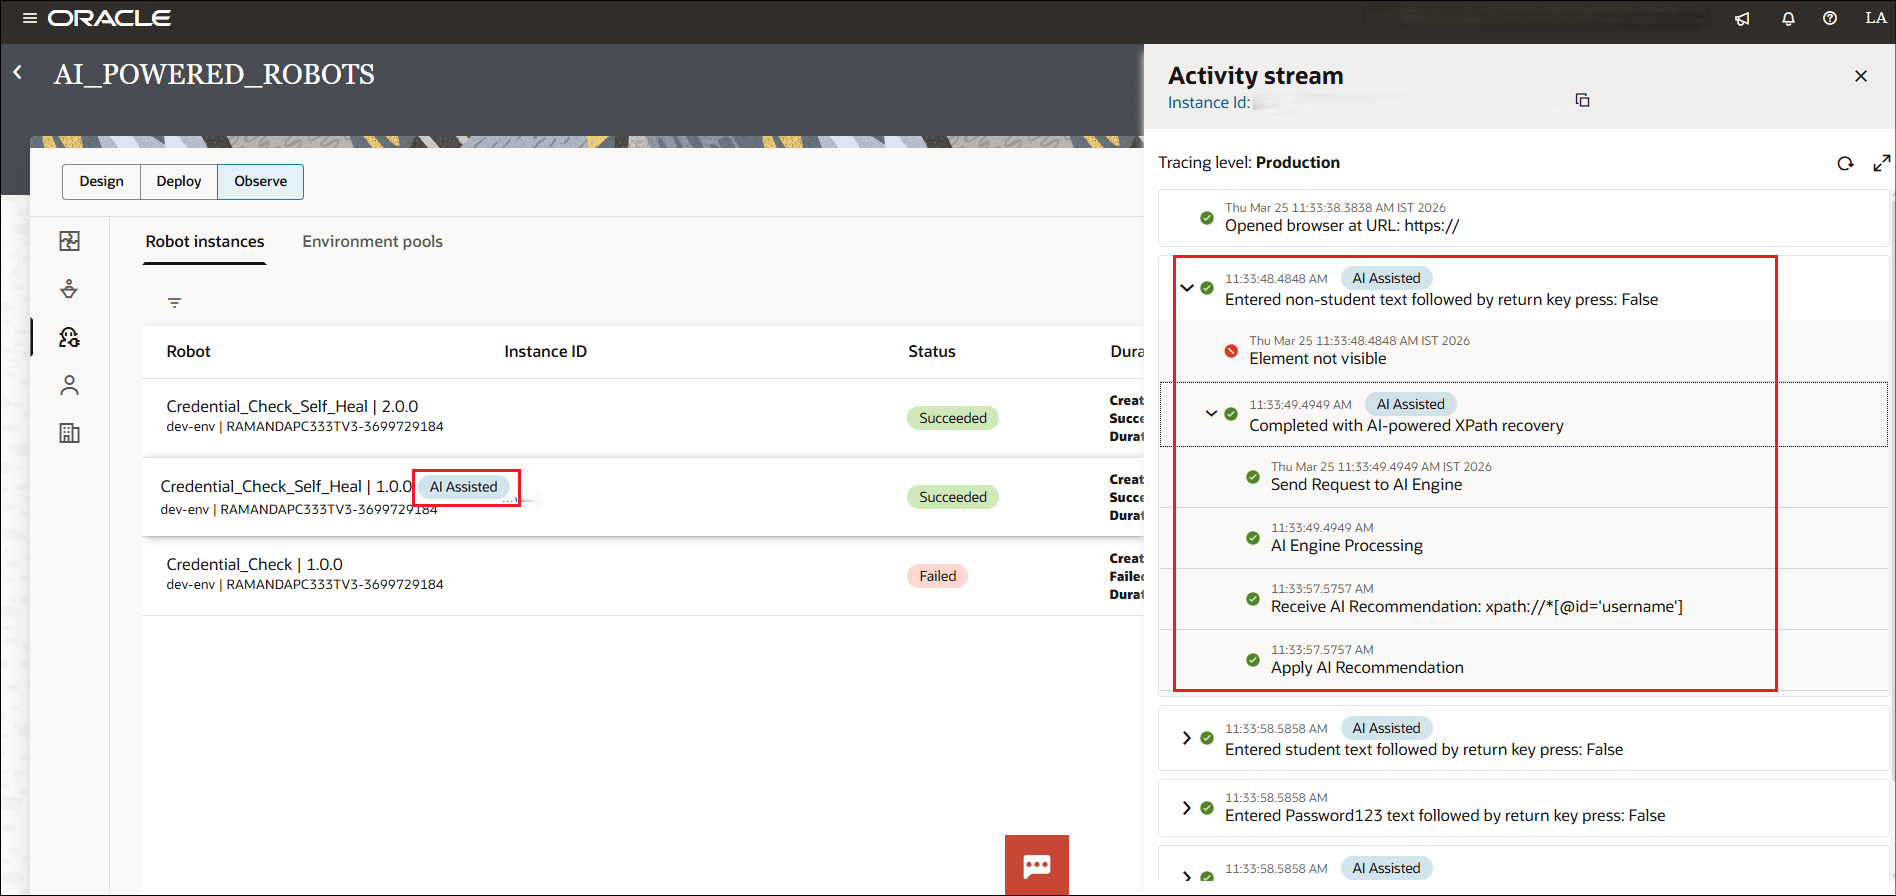Open the integrations sidebar icon
The width and height of the screenshot is (1896, 896).
point(69,241)
